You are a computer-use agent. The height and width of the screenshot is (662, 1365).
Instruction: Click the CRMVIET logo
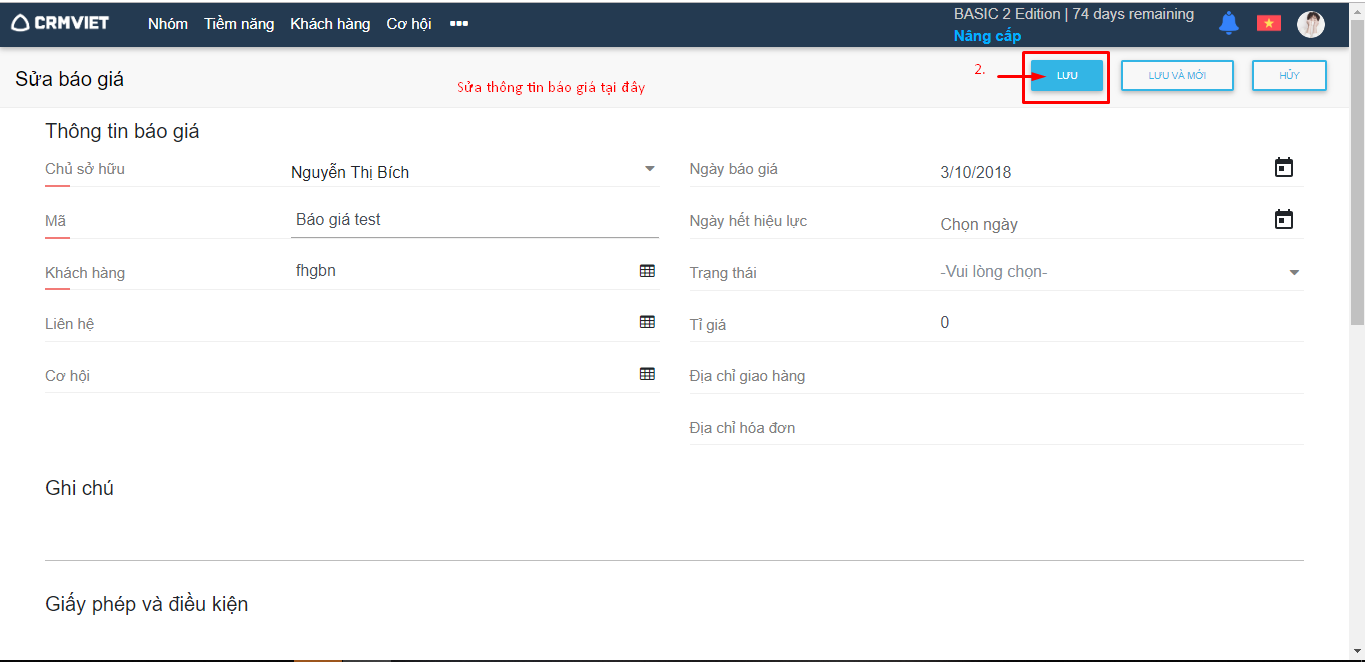coord(60,23)
